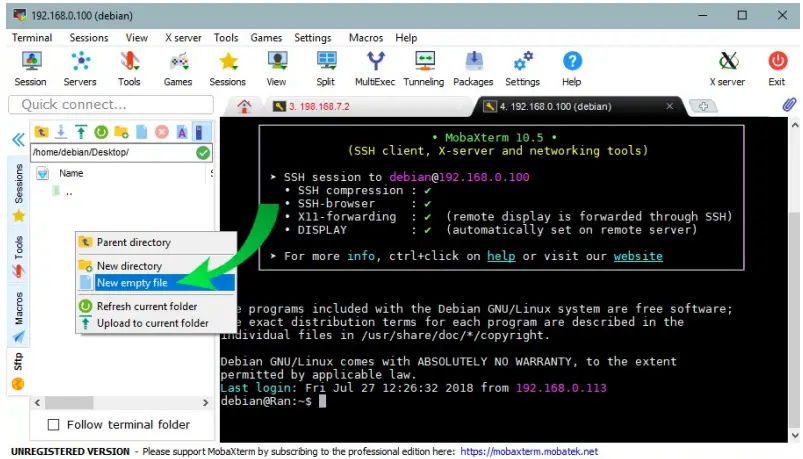Image resolution: width=803 pixels, height=459 pixels.
Task: Select New empty file menu entry
Action: click(x=132, y=283)
